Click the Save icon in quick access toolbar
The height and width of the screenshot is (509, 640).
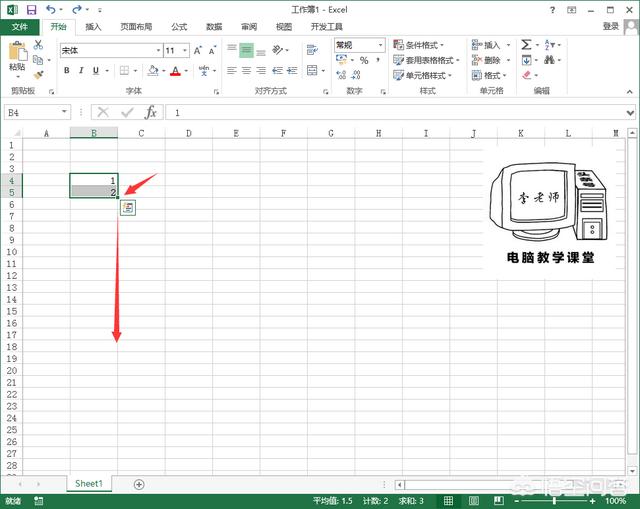pyautogui.click(x=31, y=10)
